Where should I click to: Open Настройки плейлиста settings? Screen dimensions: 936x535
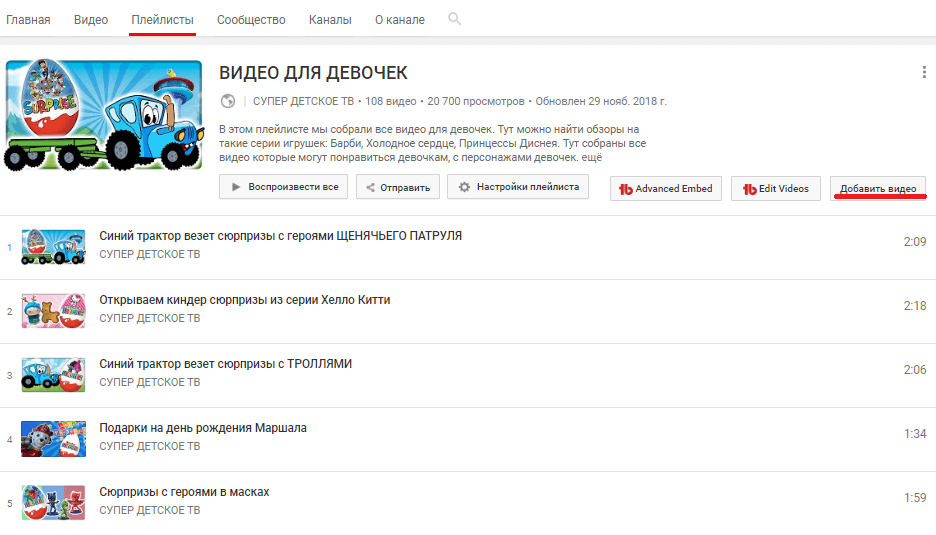tap(518, 187)
